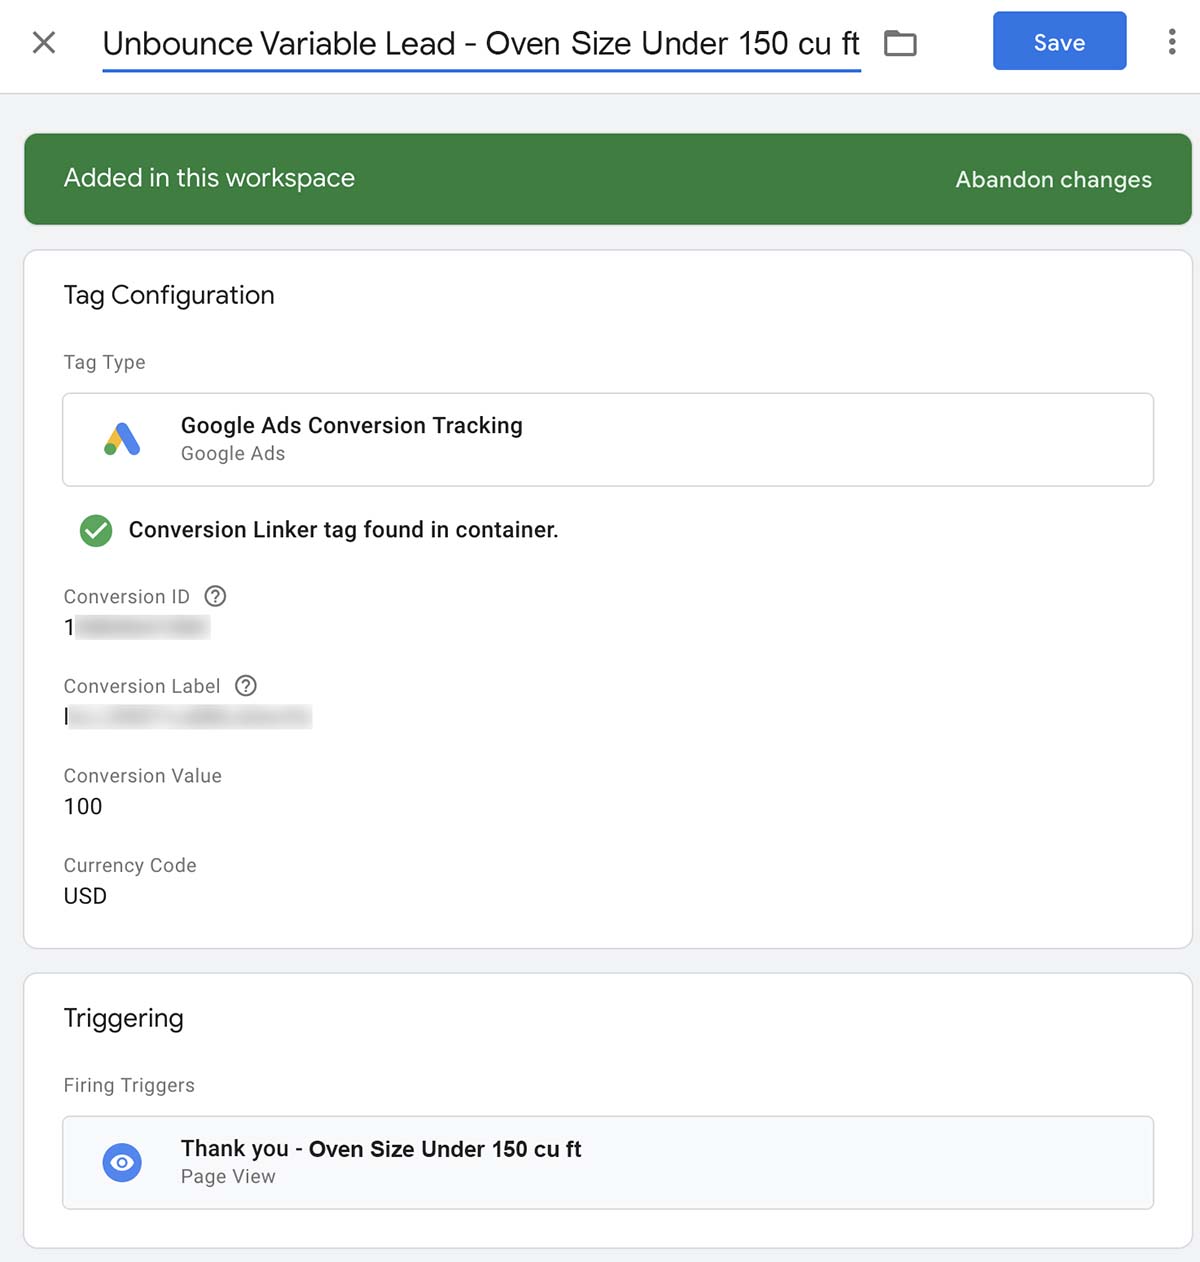The height and width of the screenshot is (1262, 1200).
Task: Close the tag editor with X icon
Action: (x=44, y=42)
